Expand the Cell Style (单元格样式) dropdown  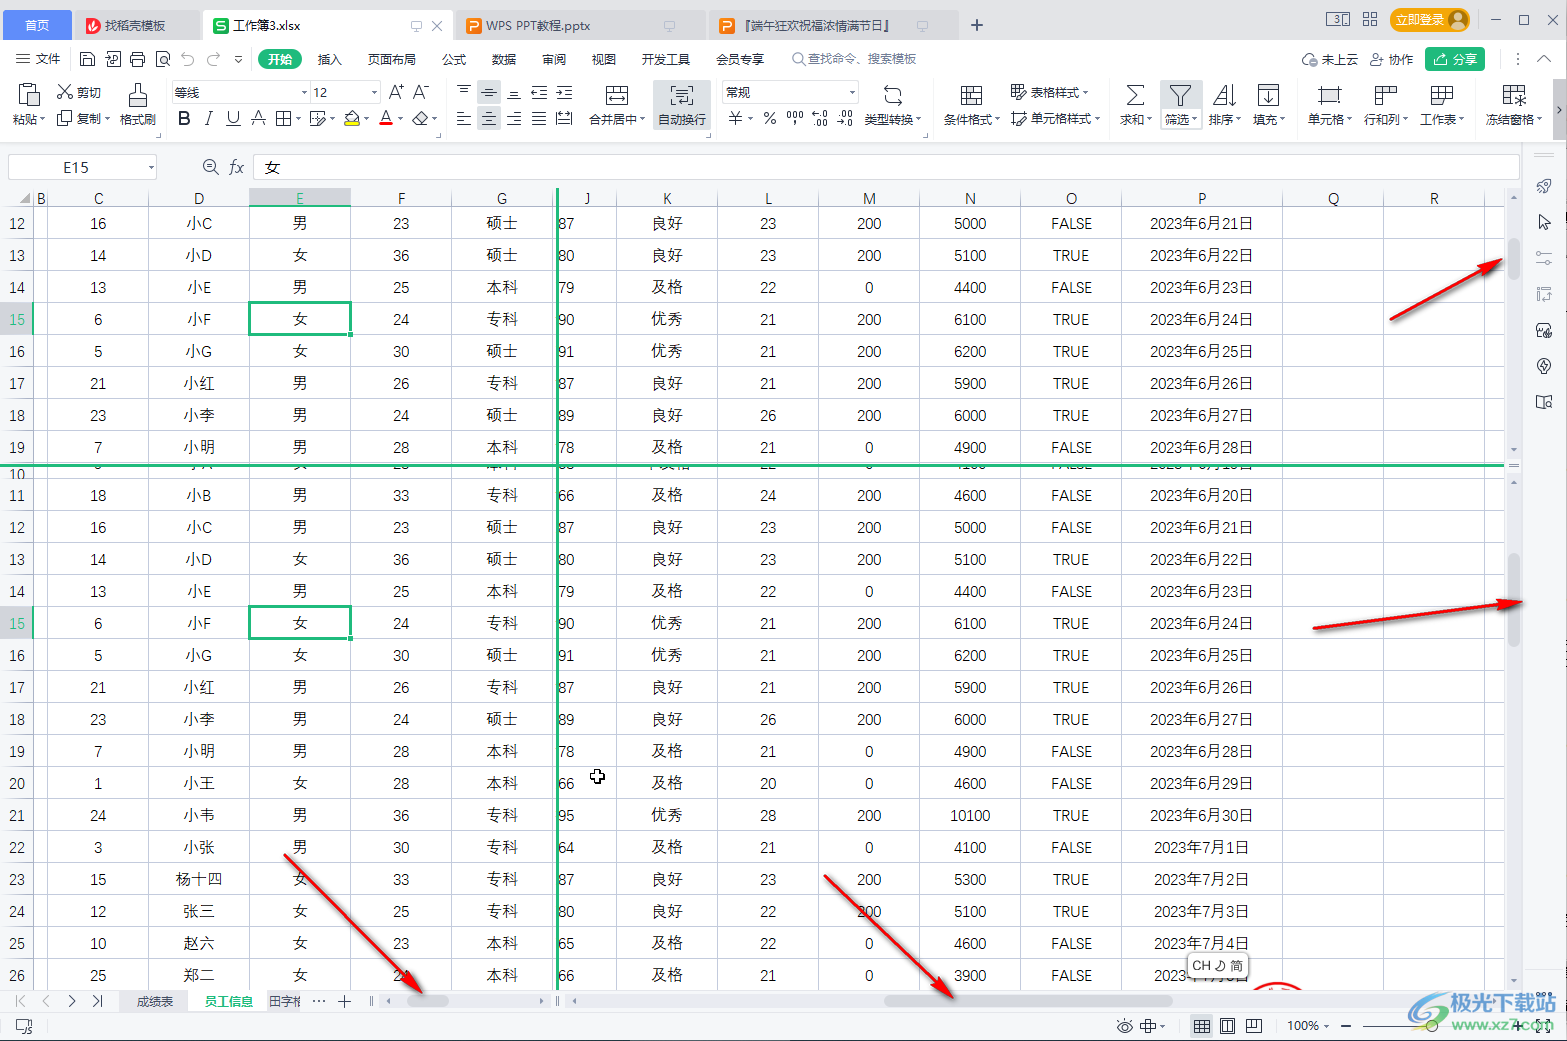(1097, 119)
